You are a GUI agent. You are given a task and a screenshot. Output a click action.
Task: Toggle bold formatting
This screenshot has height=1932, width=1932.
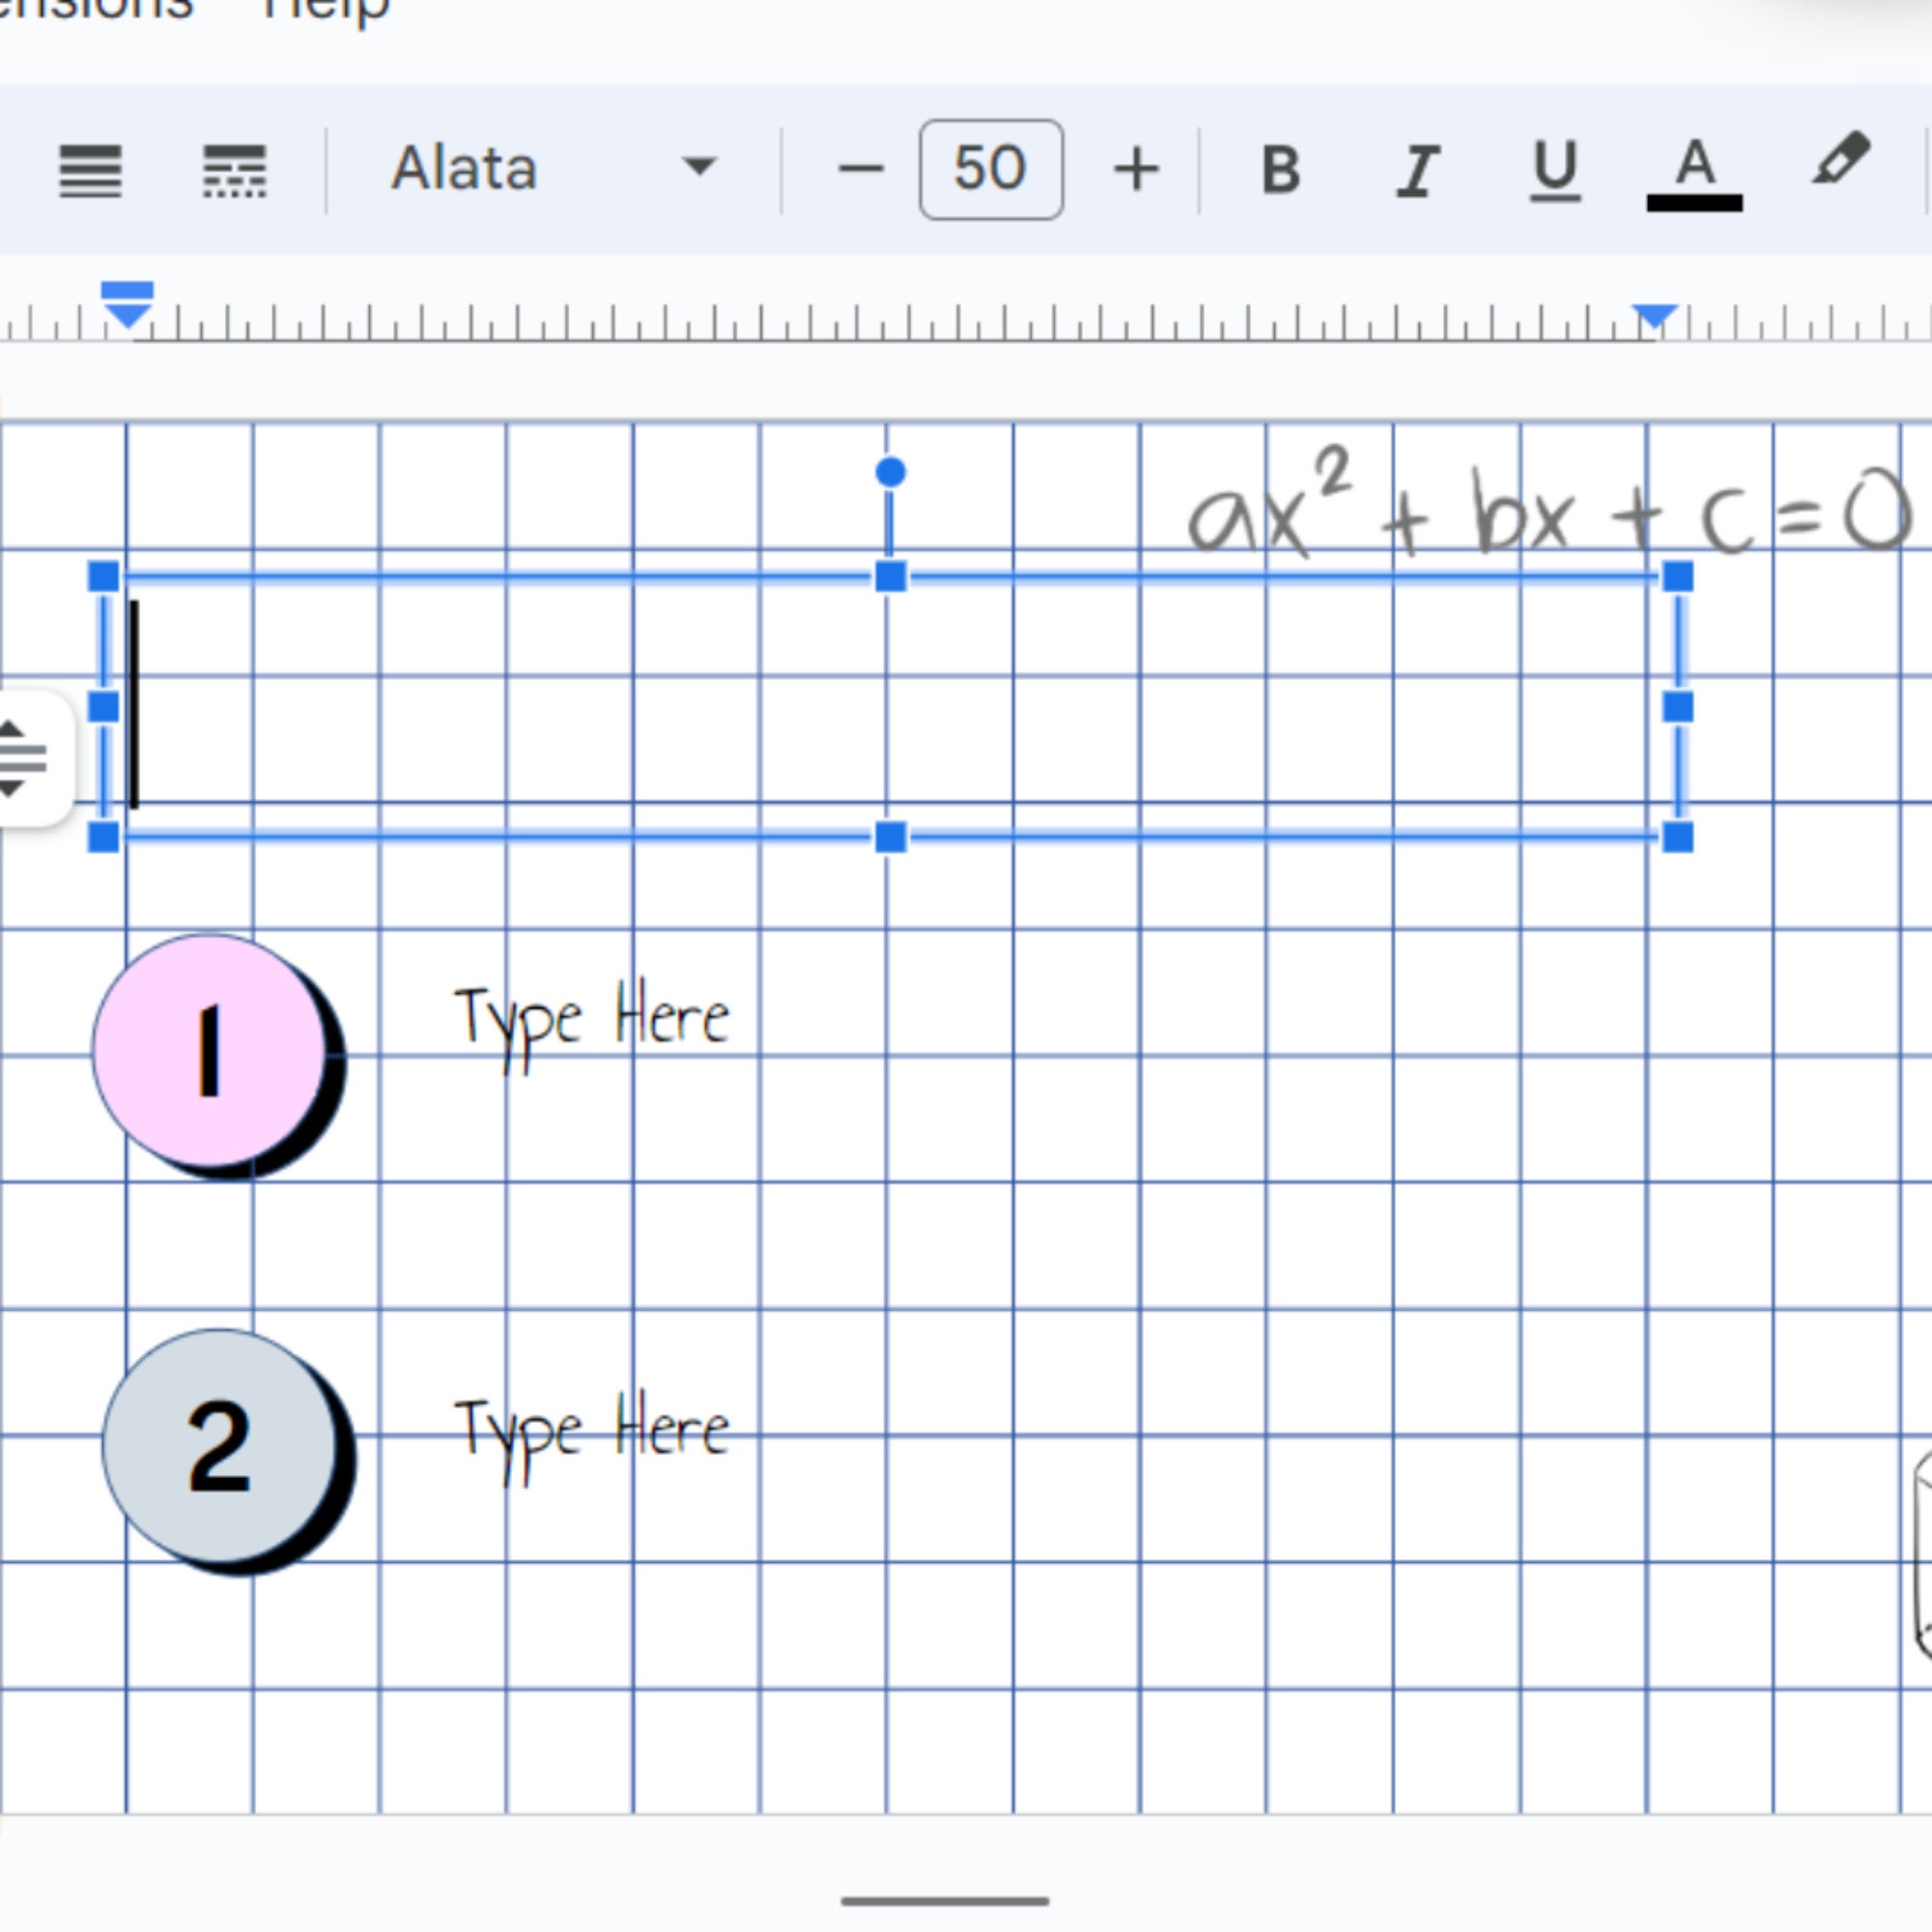[1278, 168]
